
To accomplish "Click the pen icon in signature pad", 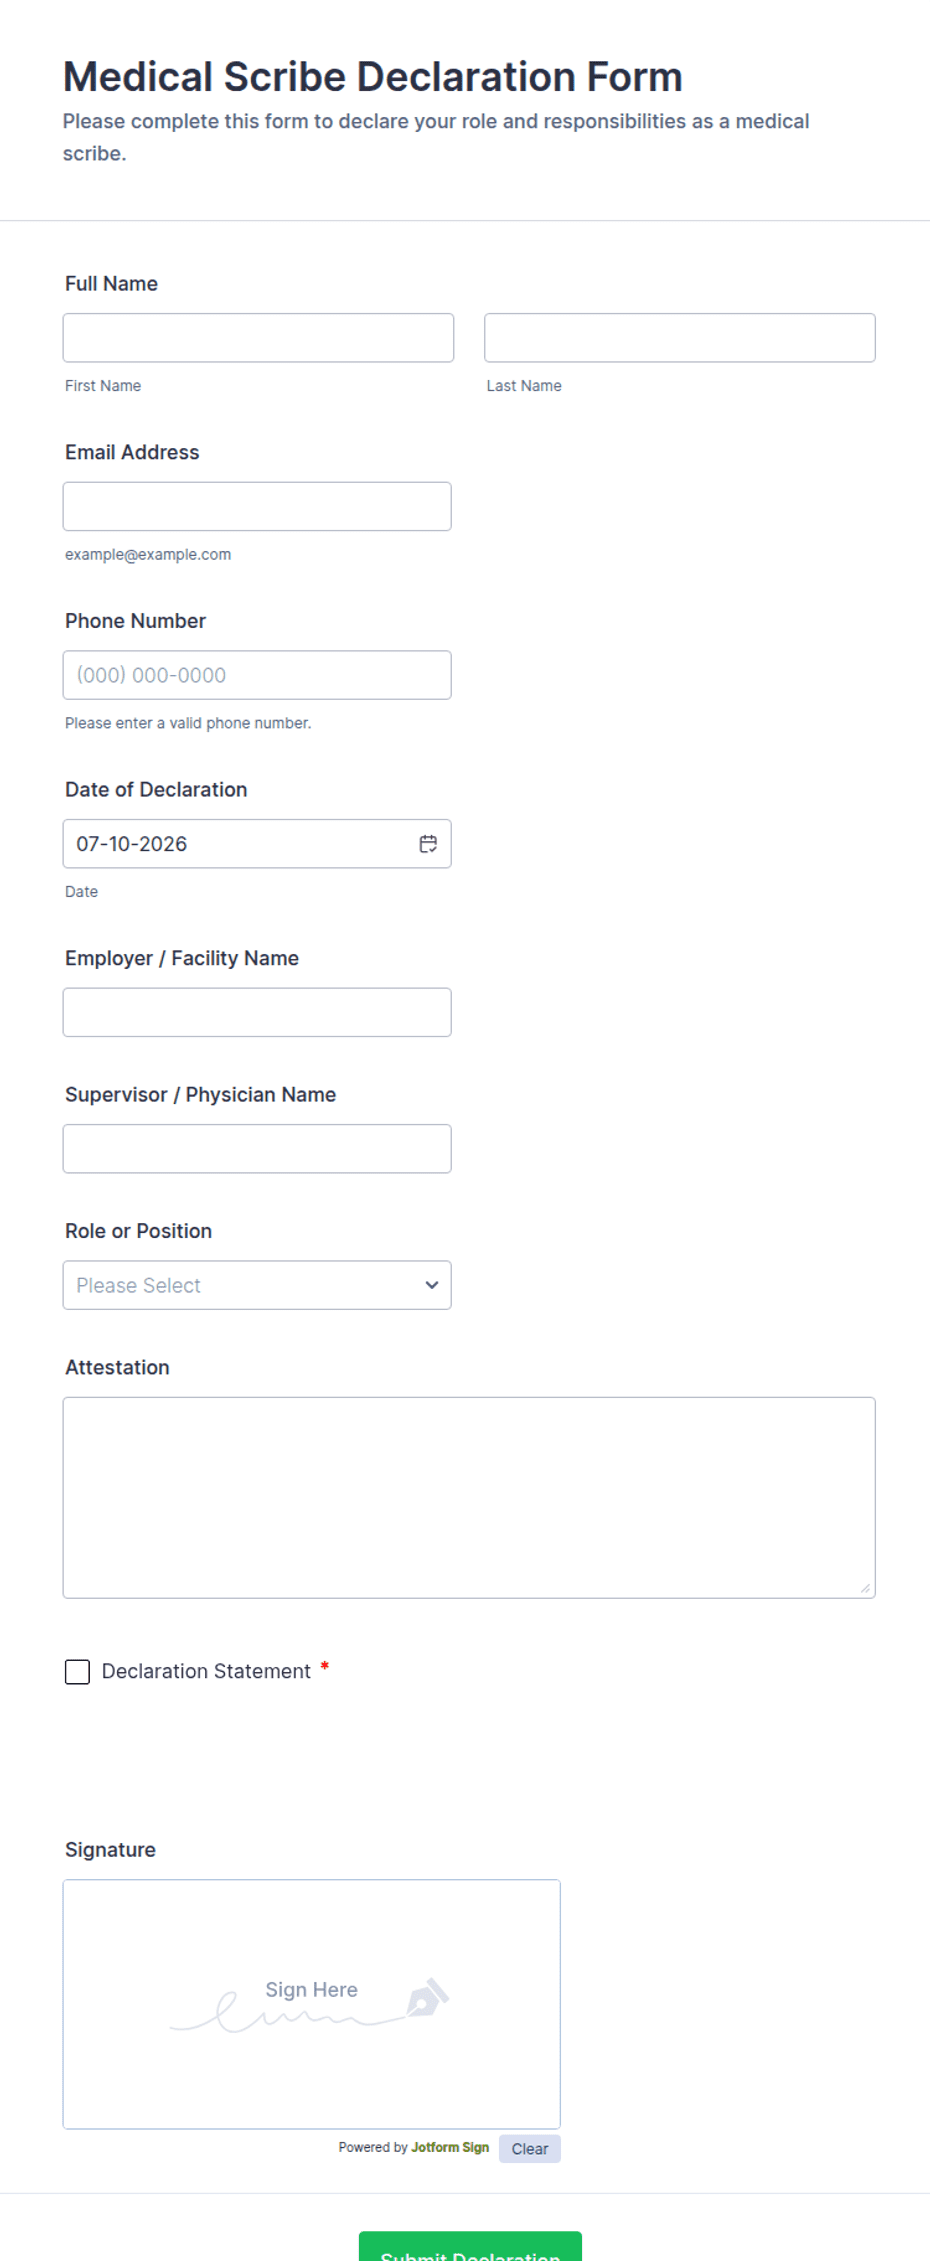I will click(427, 1997).
